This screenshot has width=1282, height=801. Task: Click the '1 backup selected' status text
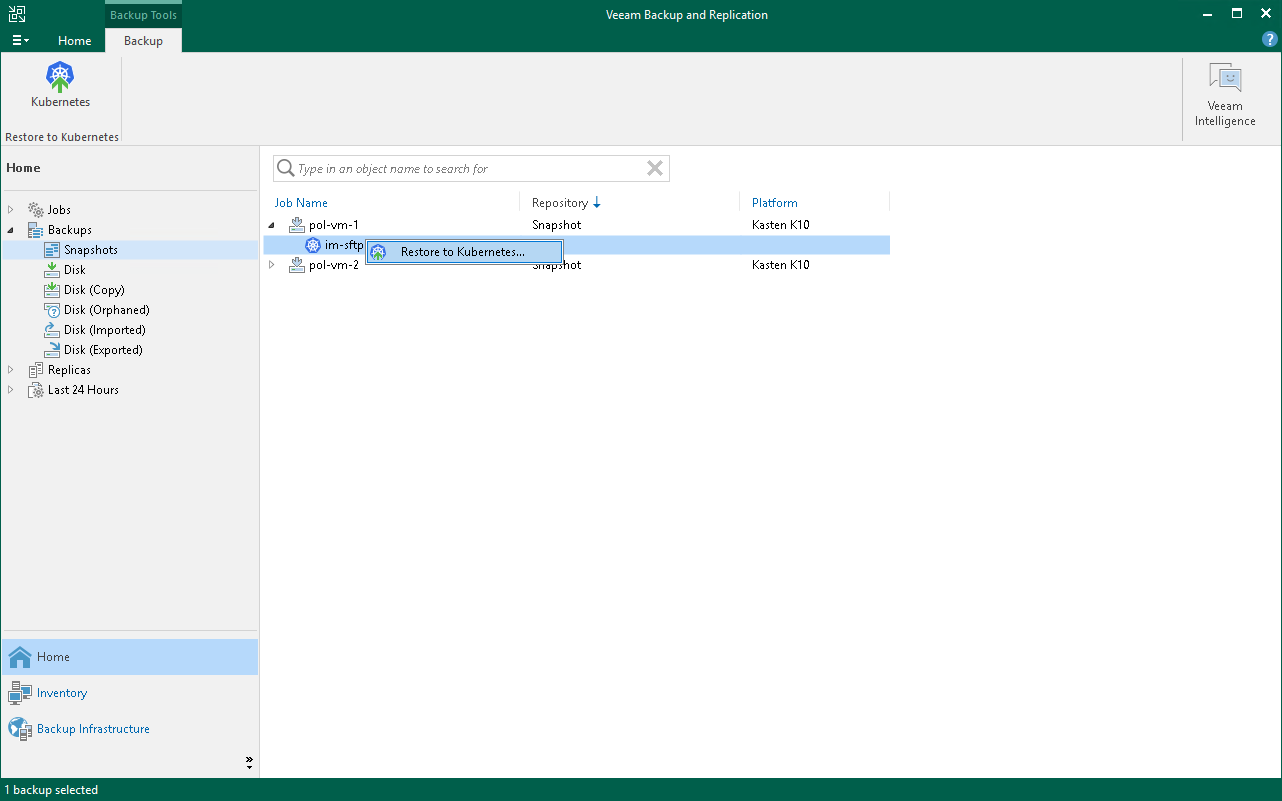pyautogui.click(x=51, y=790)
